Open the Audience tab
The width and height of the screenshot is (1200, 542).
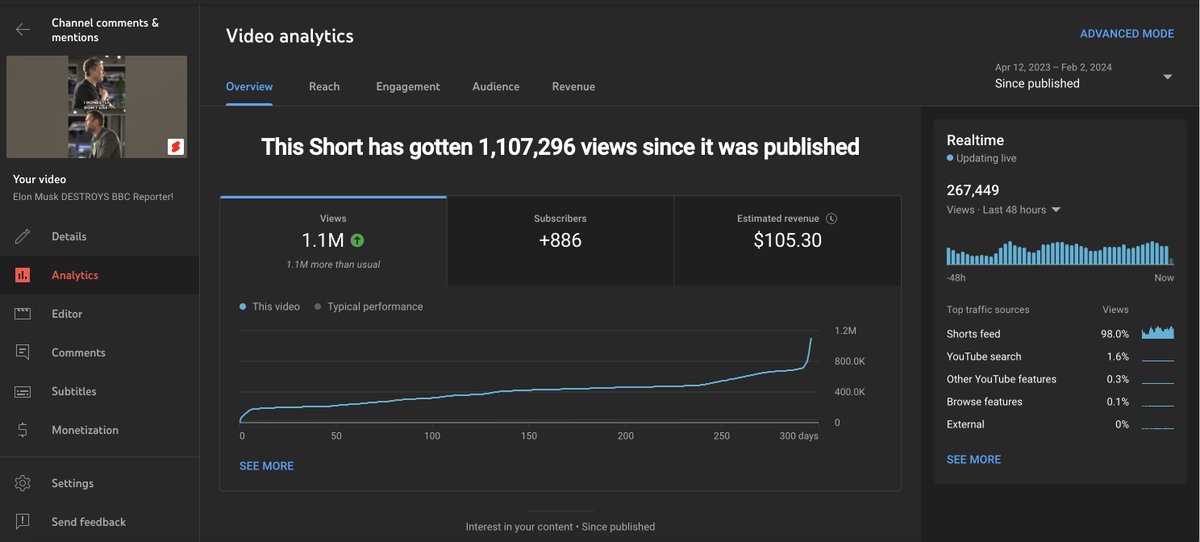click(x=496, y=87)
